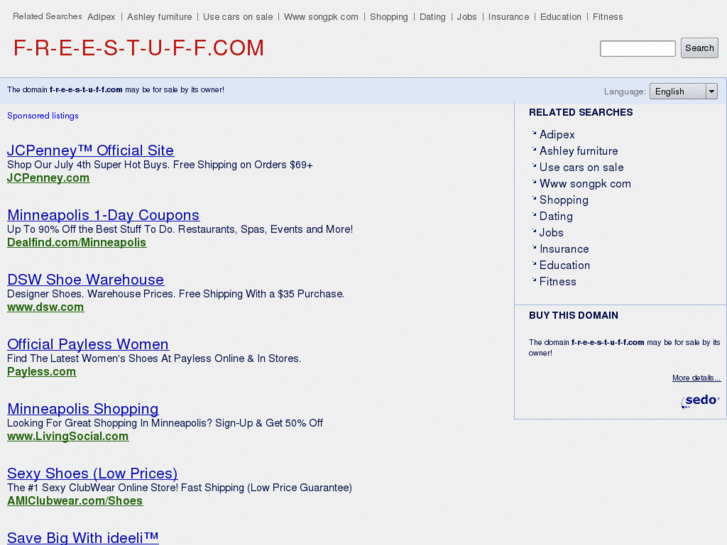Select Fitness in top bar
The image size is (727, 545).
click(607, 17)
